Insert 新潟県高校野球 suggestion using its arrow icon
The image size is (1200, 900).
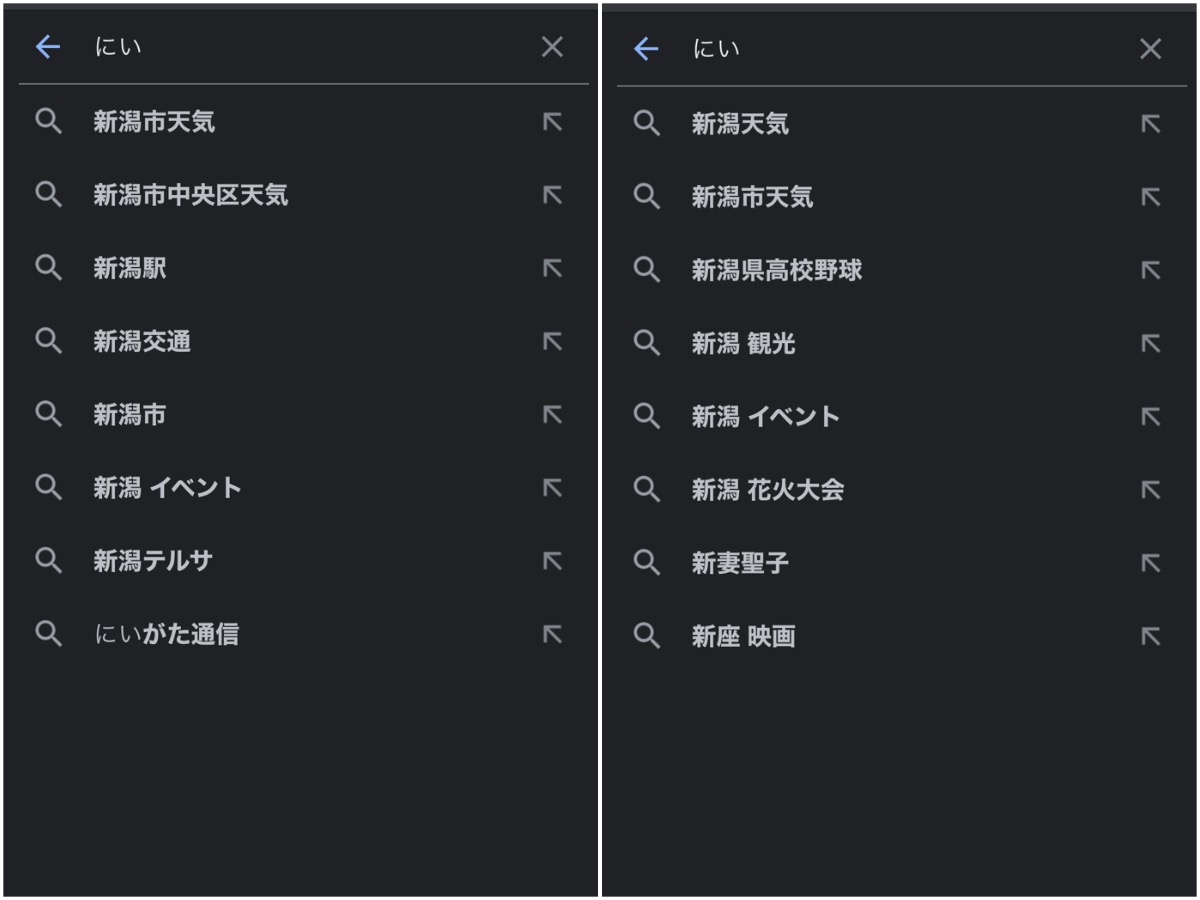tap(1151, 270)
